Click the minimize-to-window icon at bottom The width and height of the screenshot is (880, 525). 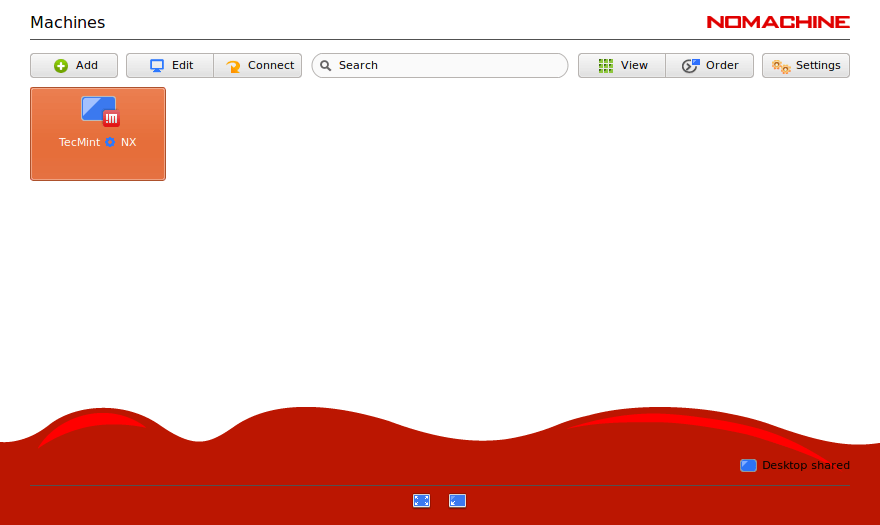457,500
